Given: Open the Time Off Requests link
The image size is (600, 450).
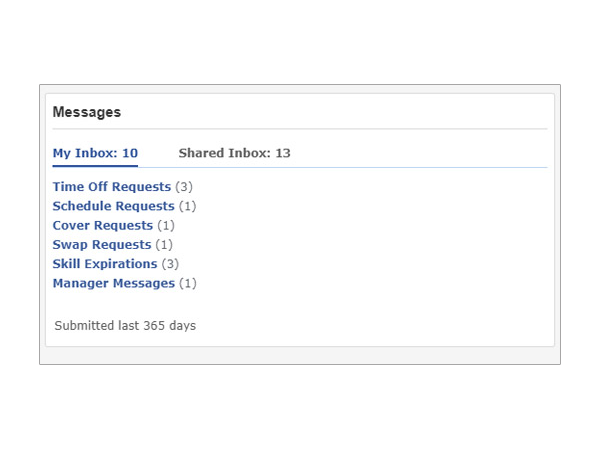Looking at the screenshot, I should pos(112,187).
